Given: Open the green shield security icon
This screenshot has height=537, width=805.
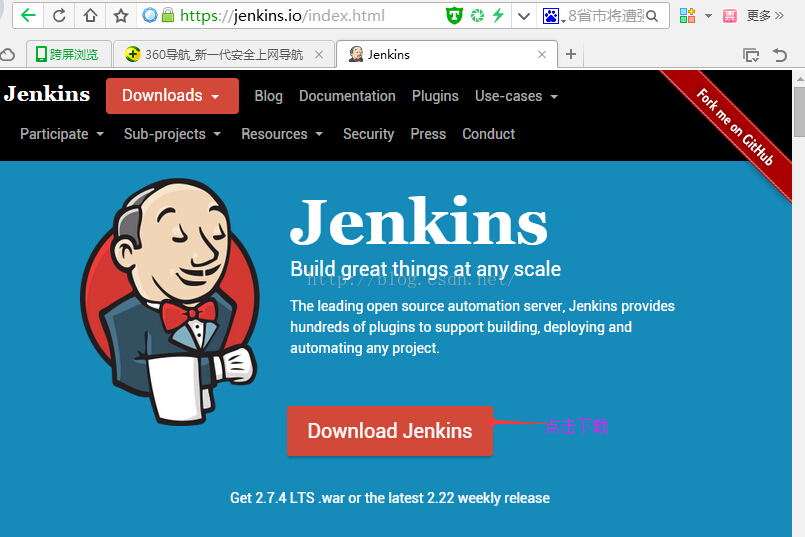Looking at the screenshot, I should click(454, 16).
